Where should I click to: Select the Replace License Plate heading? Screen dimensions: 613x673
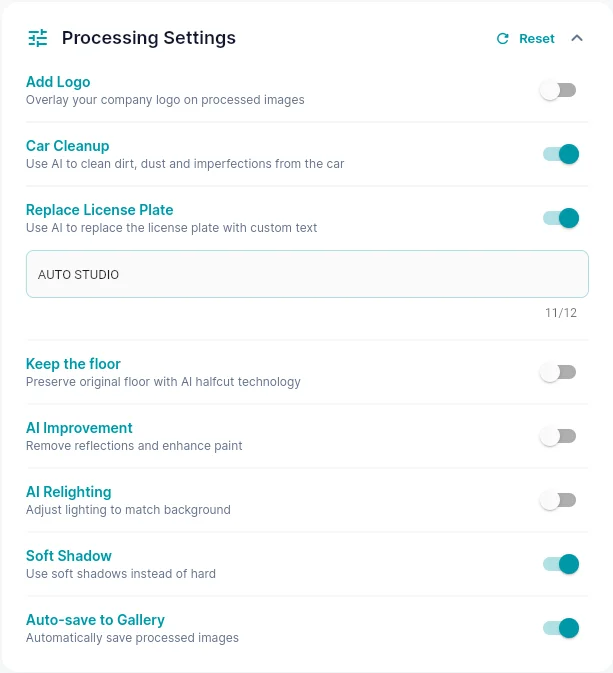click(100, 210)
